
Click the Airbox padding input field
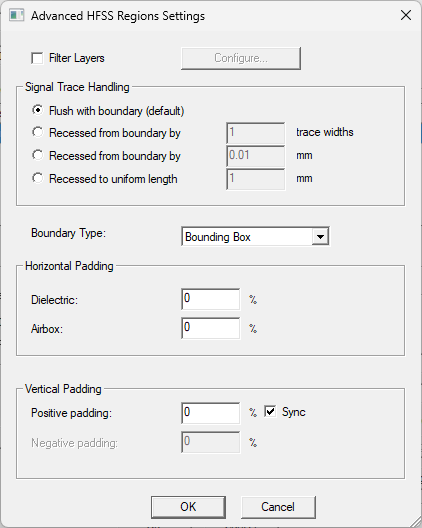click(210, 328)
